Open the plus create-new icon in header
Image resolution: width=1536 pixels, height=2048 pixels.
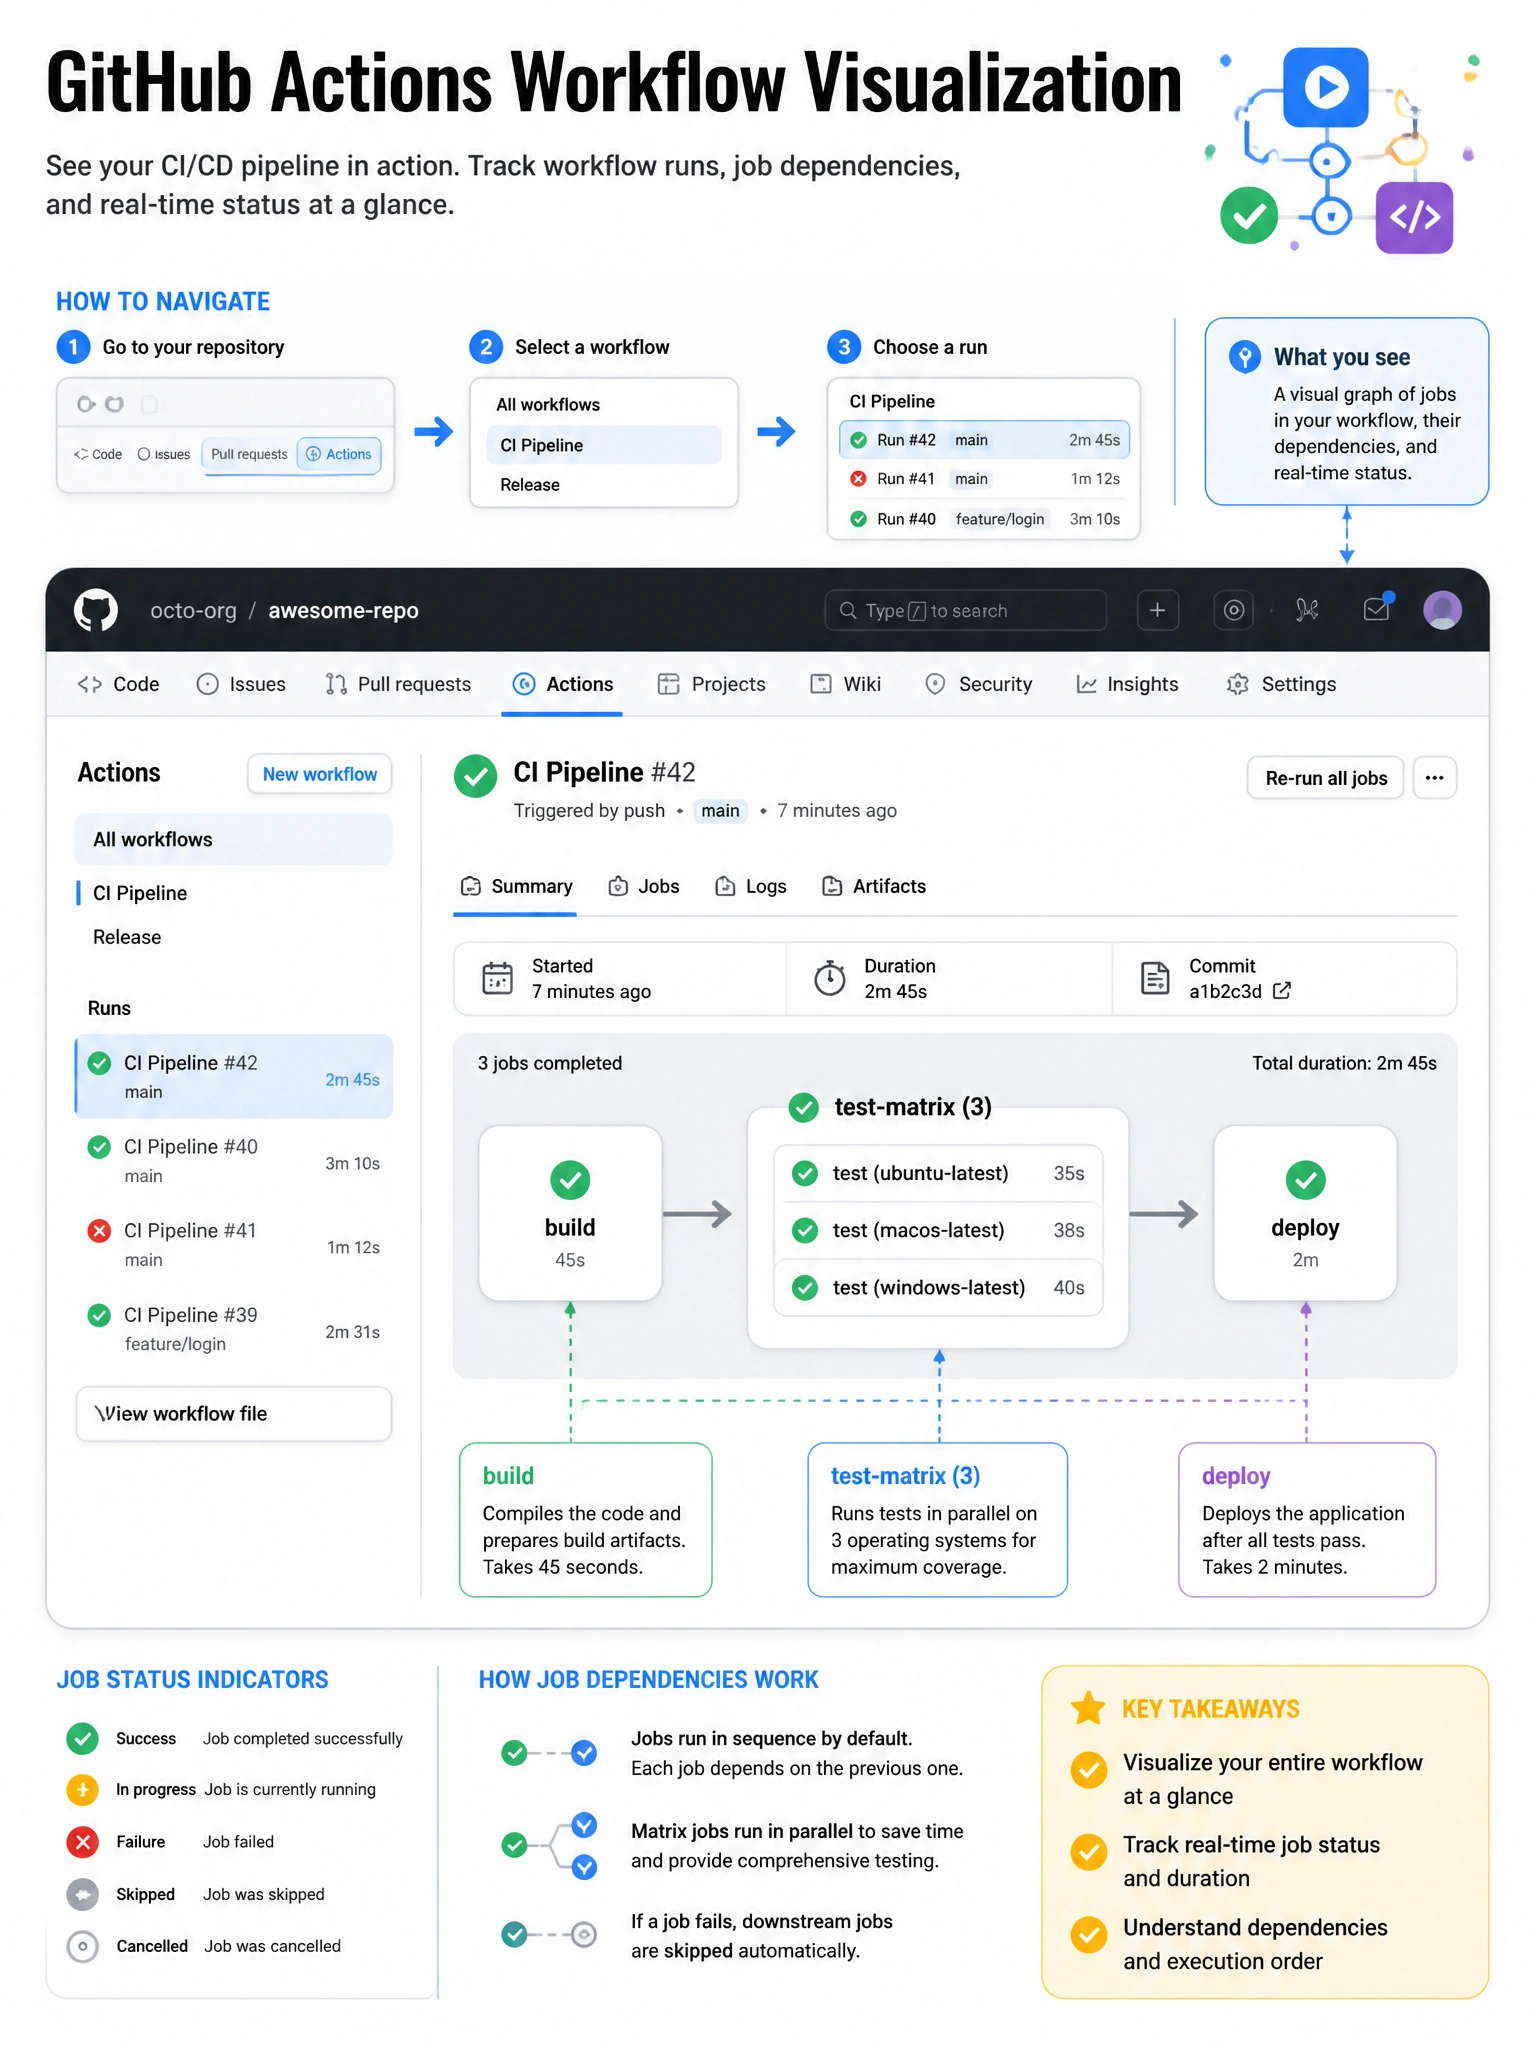[1157, 610]
